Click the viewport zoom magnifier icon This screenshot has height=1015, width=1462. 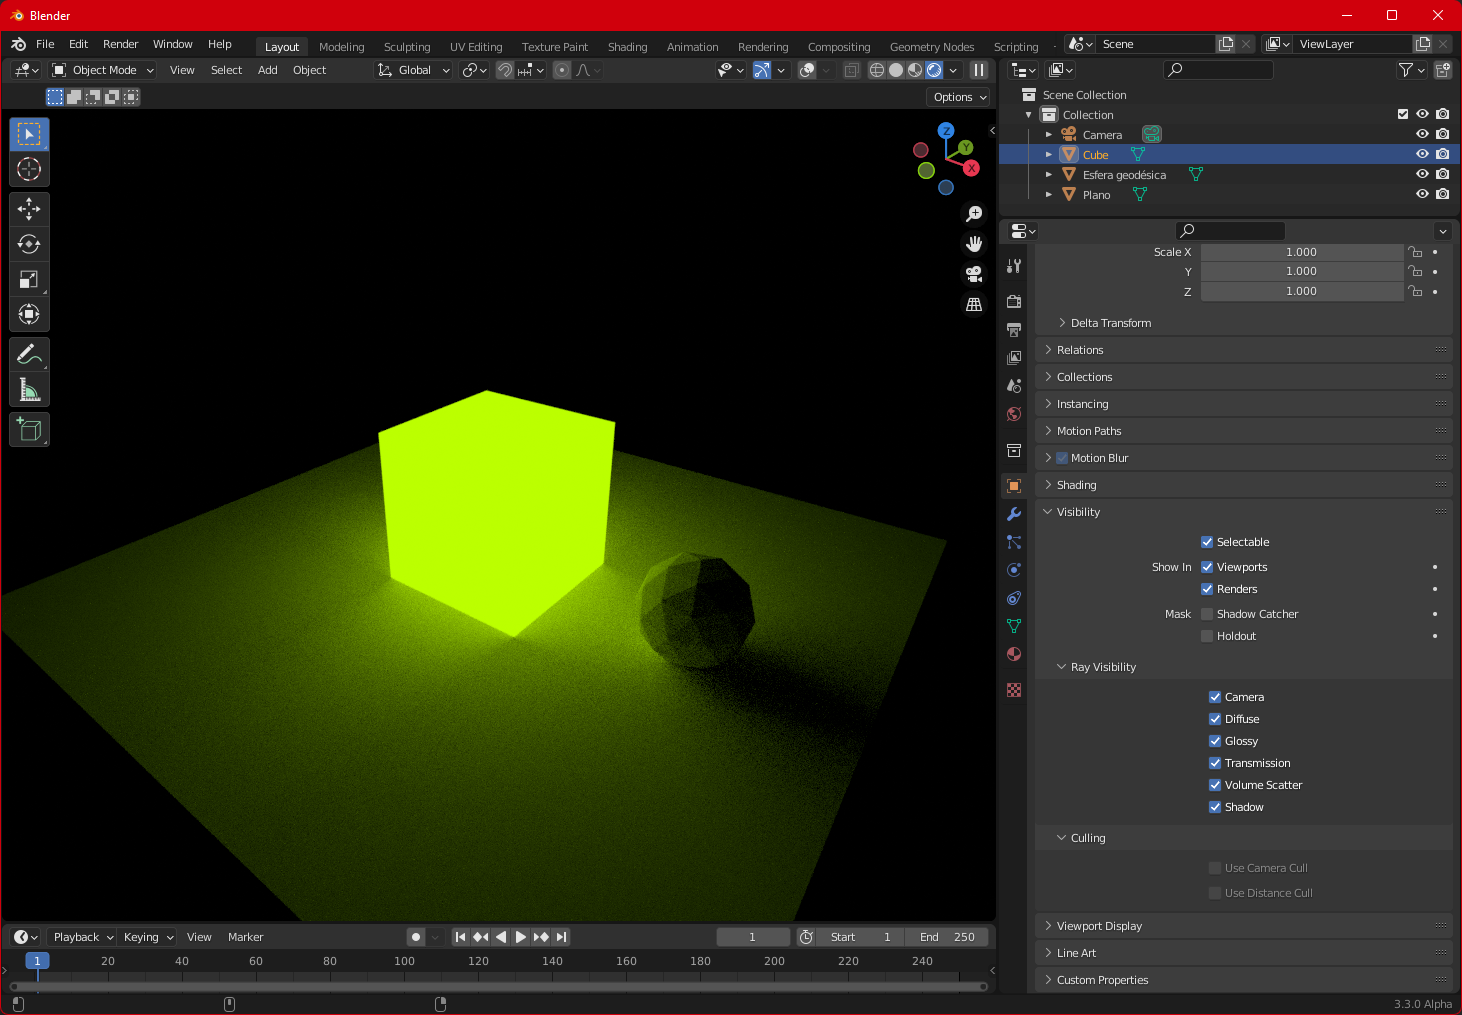click(974, 214)
